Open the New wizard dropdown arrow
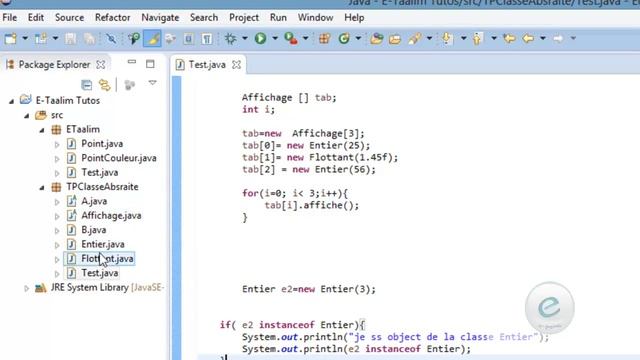640x360 pixels. tap(25, 39)
